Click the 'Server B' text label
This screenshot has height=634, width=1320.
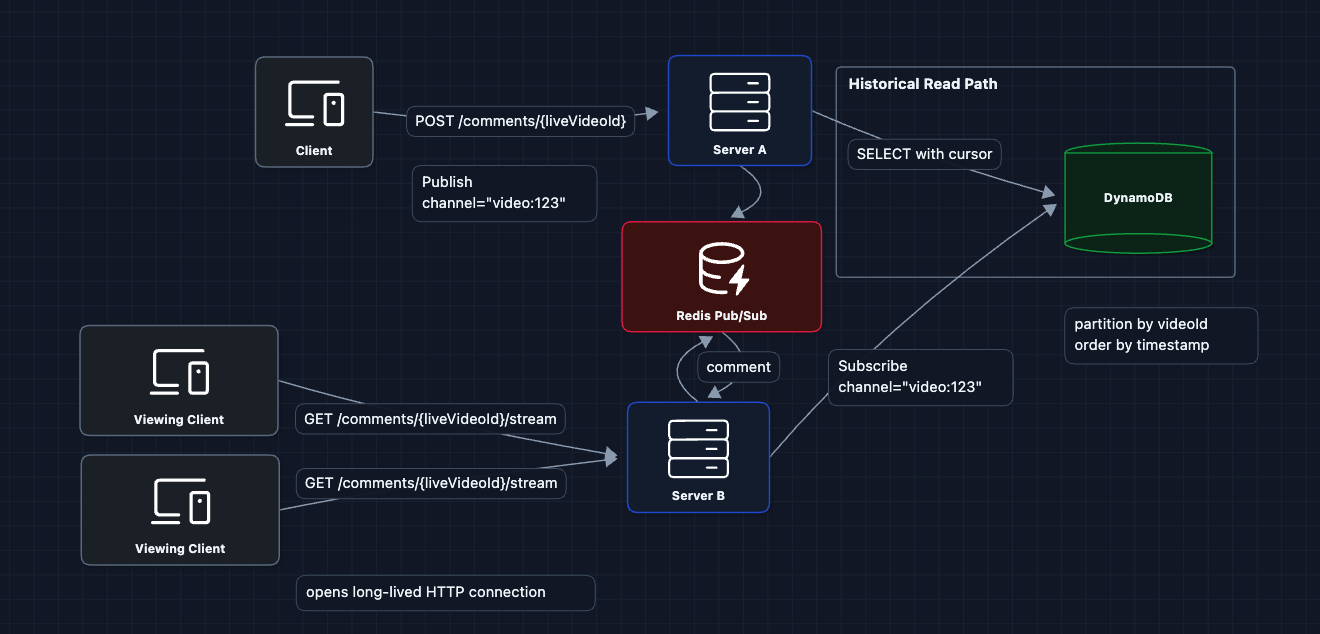tap(698, 496)
